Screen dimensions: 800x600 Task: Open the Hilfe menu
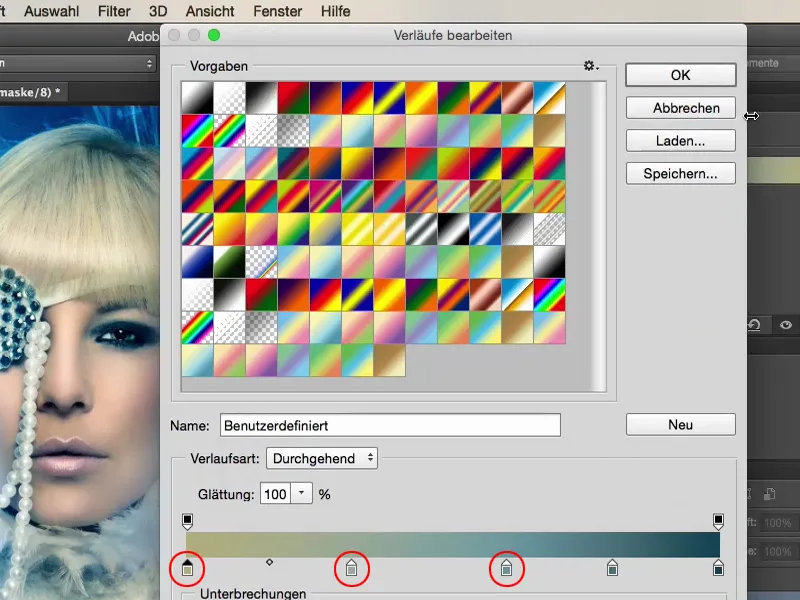[x=335, y=11]
